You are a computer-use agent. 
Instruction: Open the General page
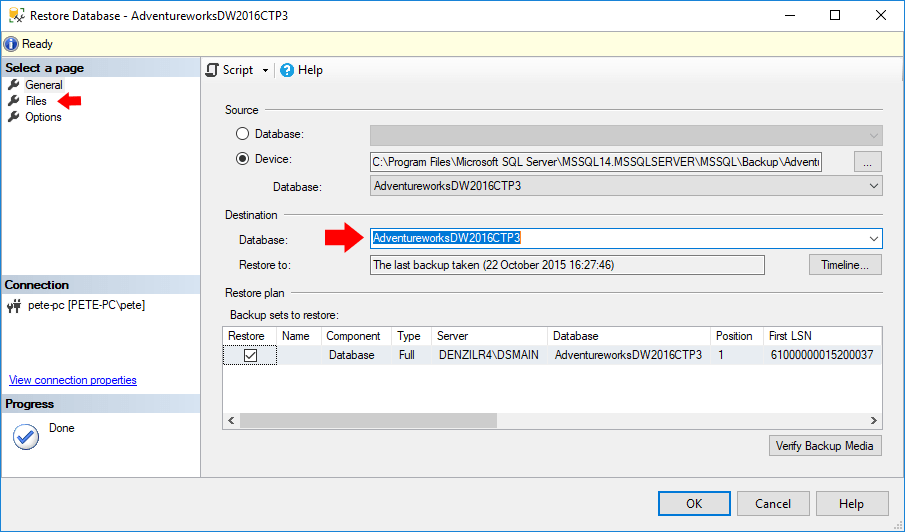pyautogui.click(x=43, y=85)
